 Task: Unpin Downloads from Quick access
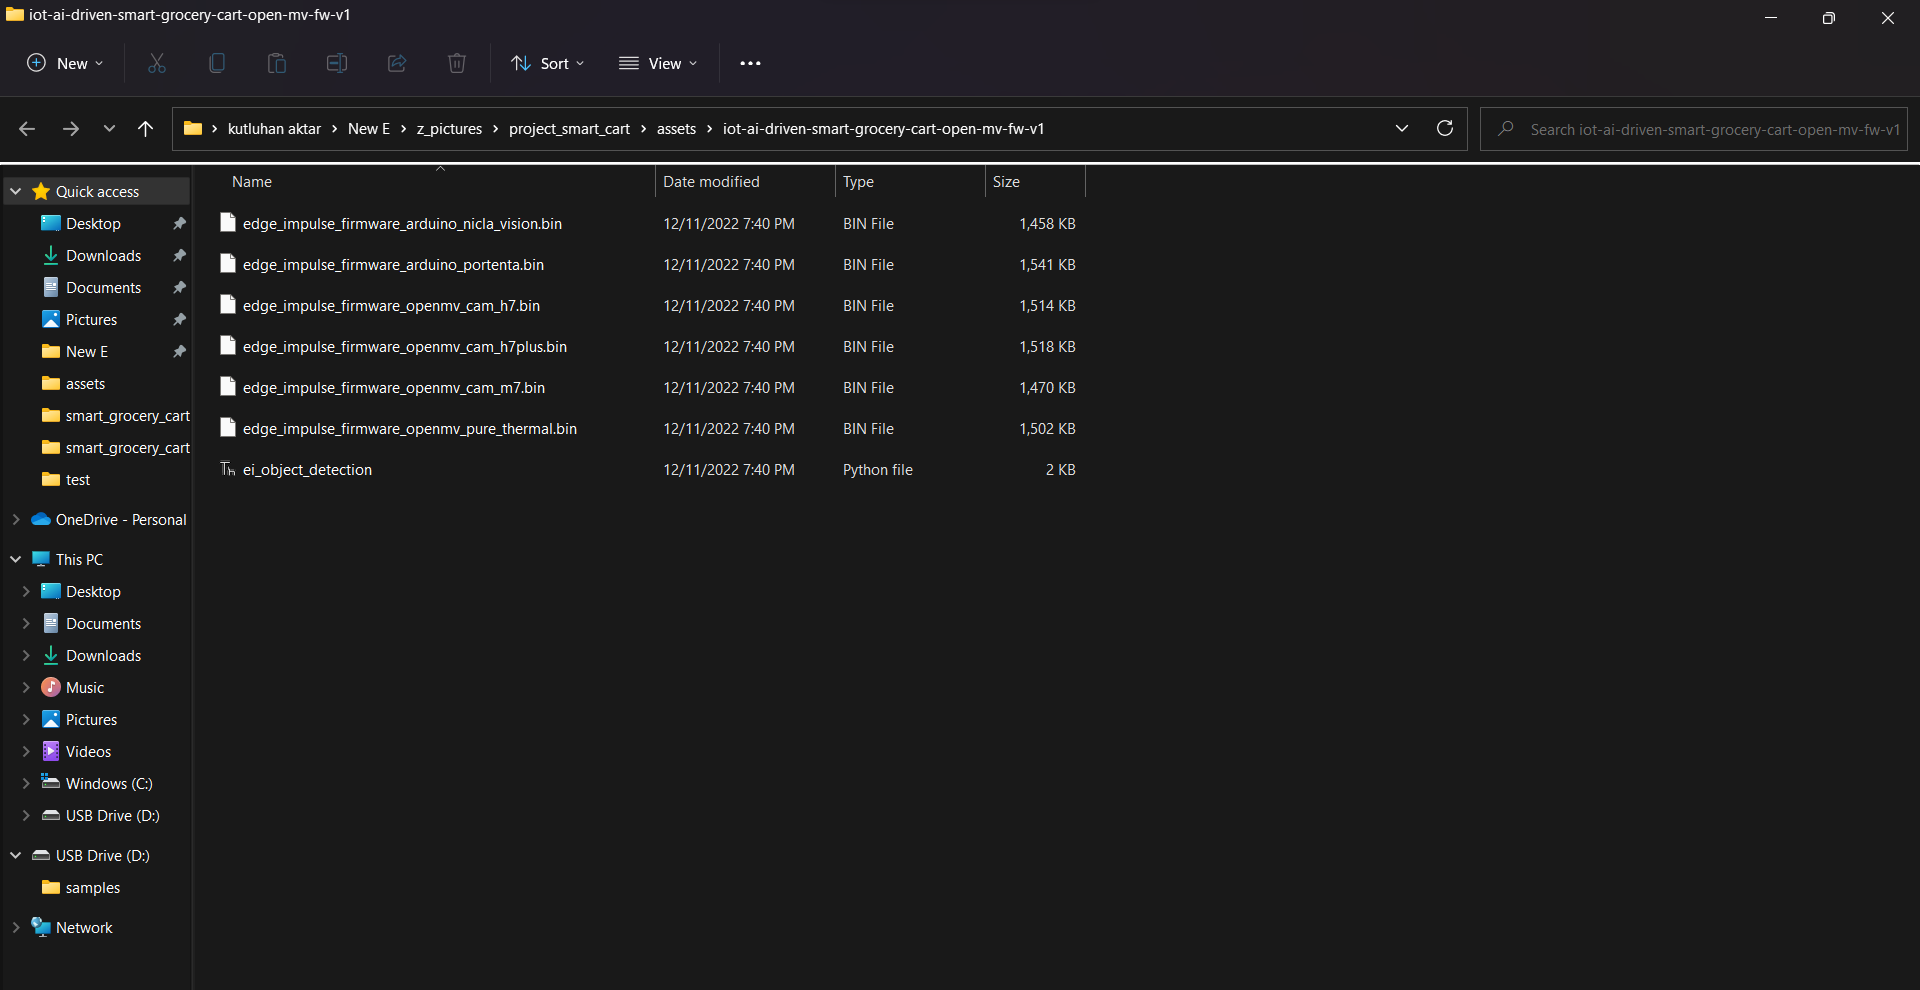coord(178,255)
